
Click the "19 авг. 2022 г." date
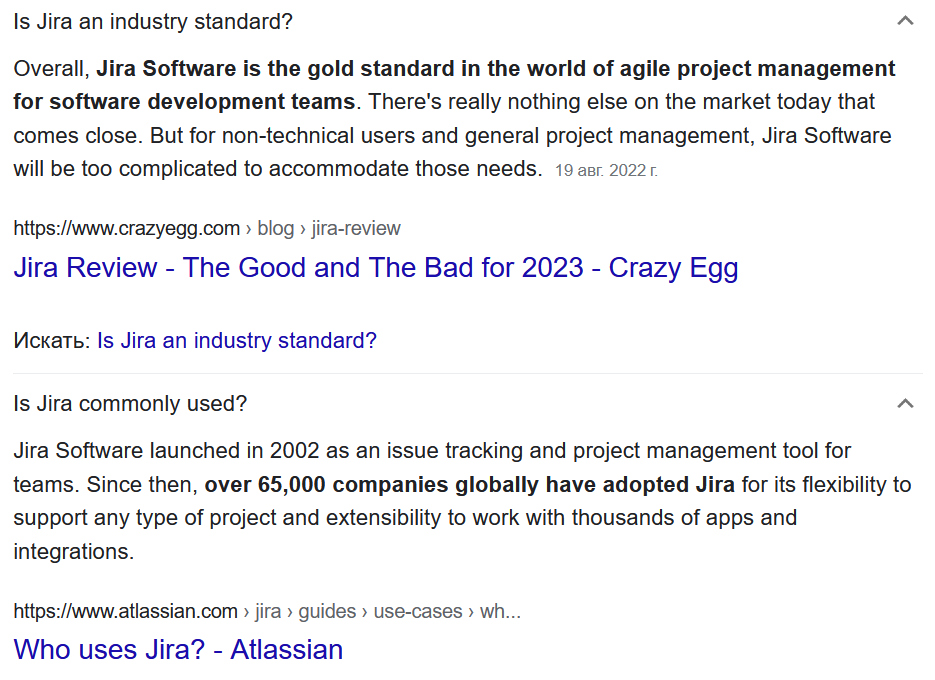pyautogui.click(x=606, y=170)
